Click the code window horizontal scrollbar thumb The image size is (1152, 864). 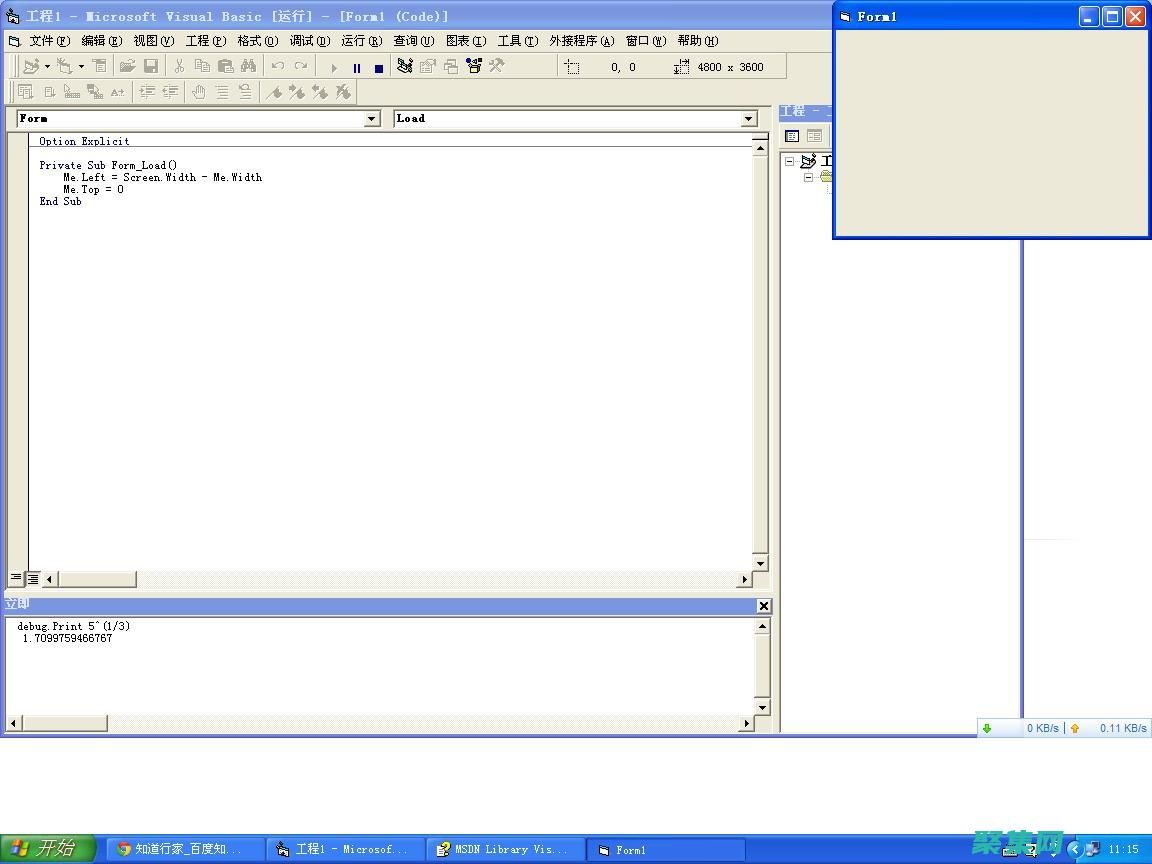[x=97, y=579]
